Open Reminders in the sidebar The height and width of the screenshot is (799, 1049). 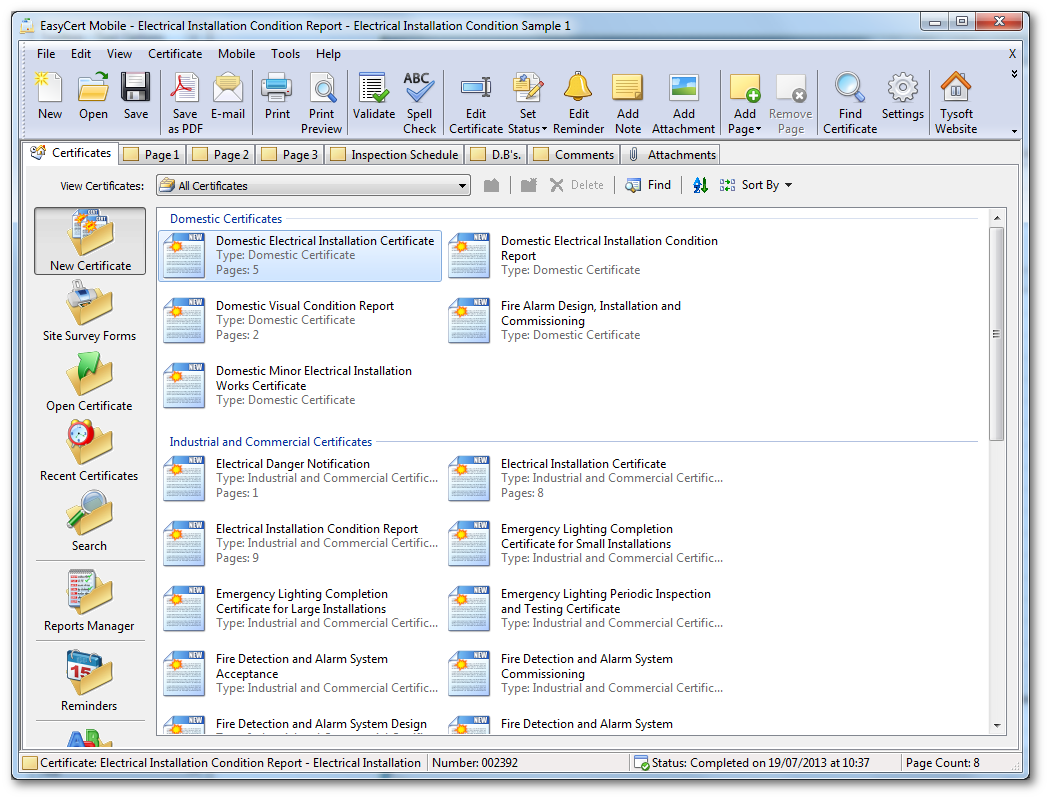[x=90, y=681]
